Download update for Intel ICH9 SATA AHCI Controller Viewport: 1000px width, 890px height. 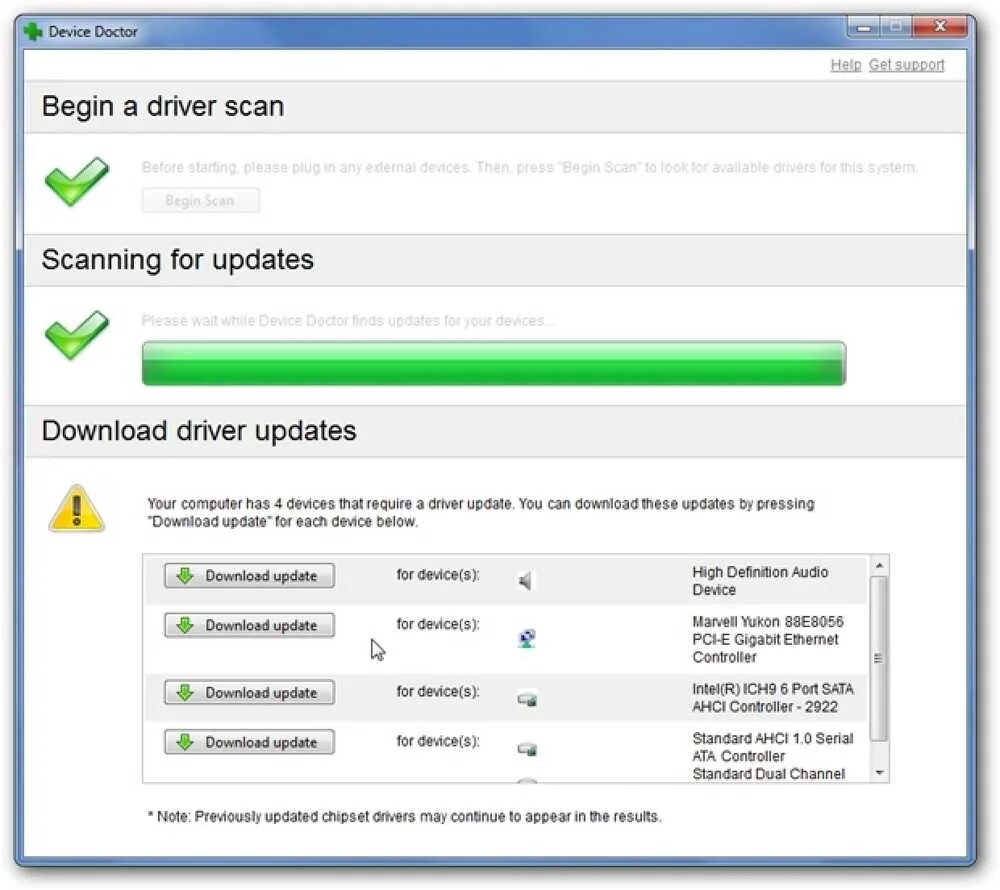coord(249,692)
